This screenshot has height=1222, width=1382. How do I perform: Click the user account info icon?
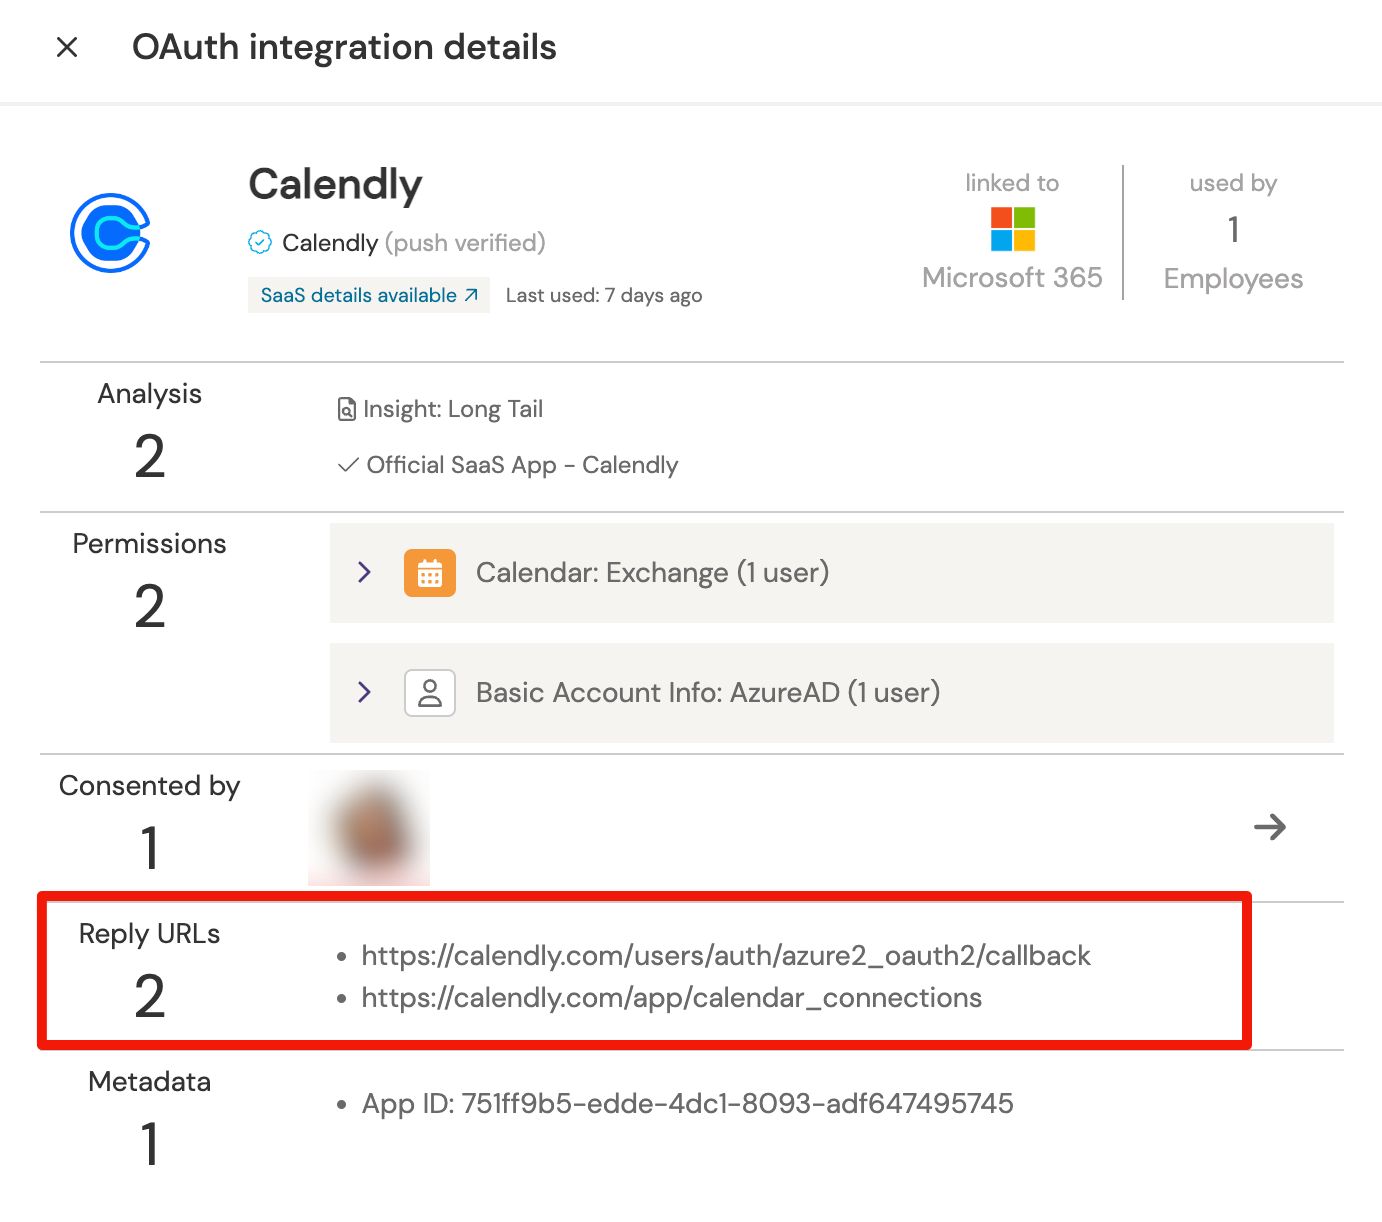tap(430, 693)
